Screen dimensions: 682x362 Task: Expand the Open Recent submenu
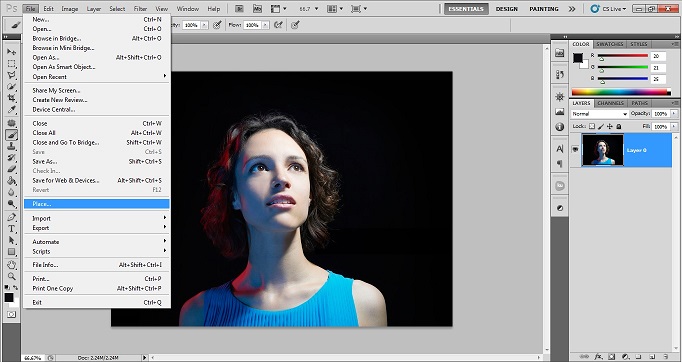tap(97, 77)
